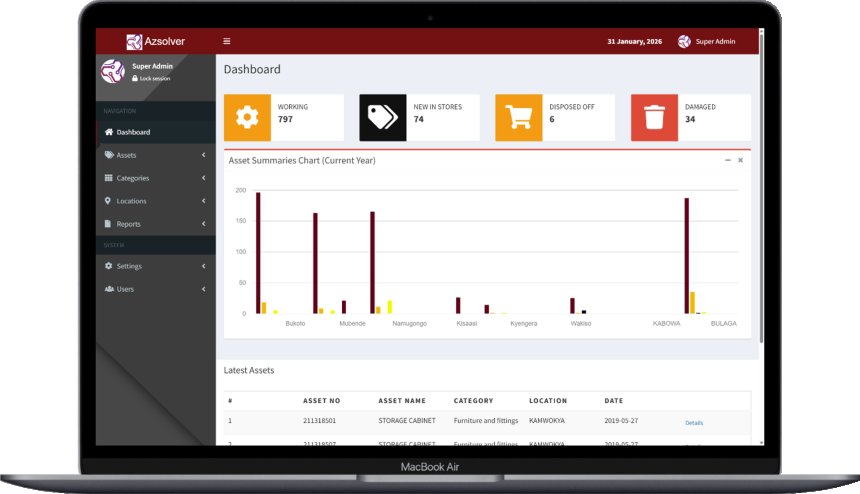Click the 2019-05-27 date in row 1
Viewport: 860px width, 494px height.
(621, 421)
